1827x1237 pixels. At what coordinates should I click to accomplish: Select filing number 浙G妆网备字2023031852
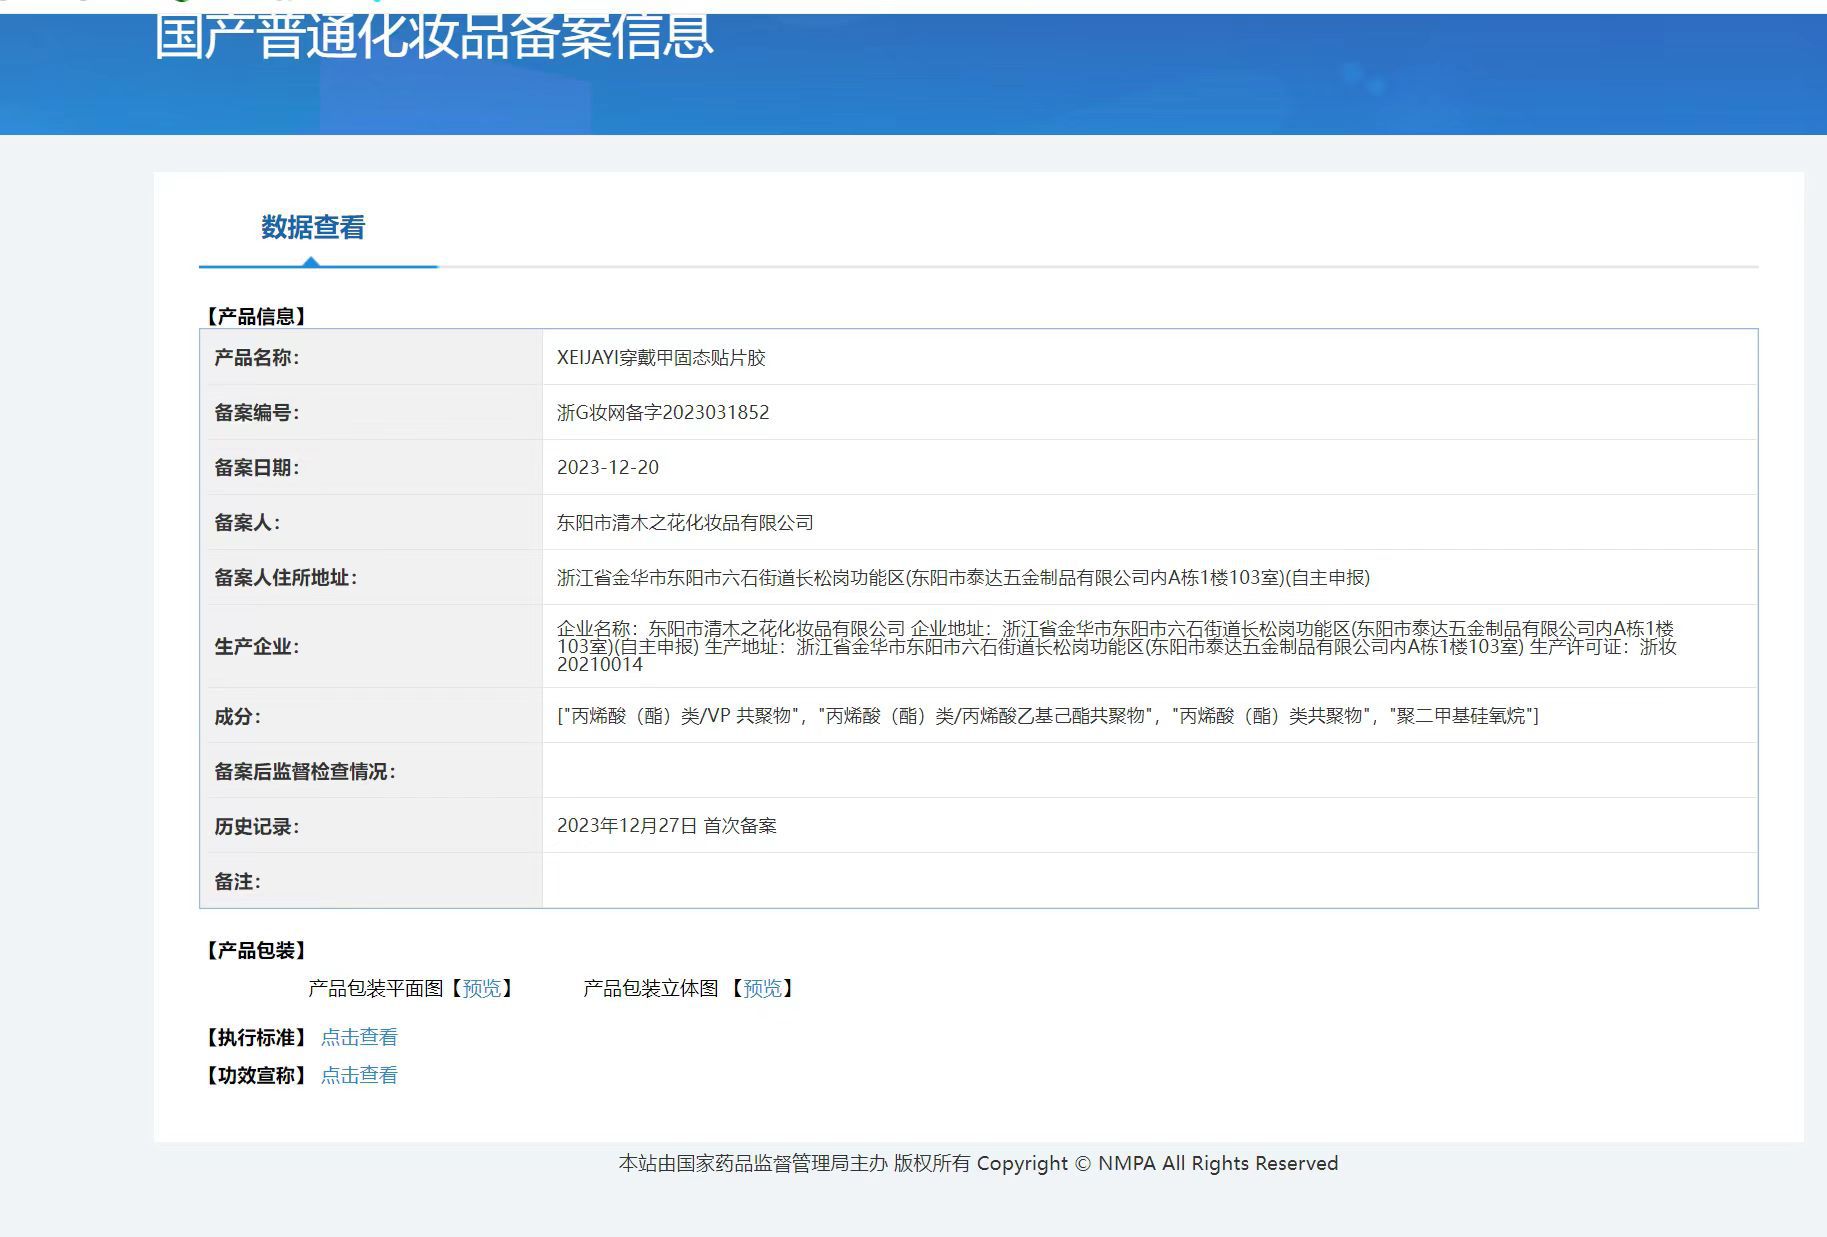(x=663, y=413)
